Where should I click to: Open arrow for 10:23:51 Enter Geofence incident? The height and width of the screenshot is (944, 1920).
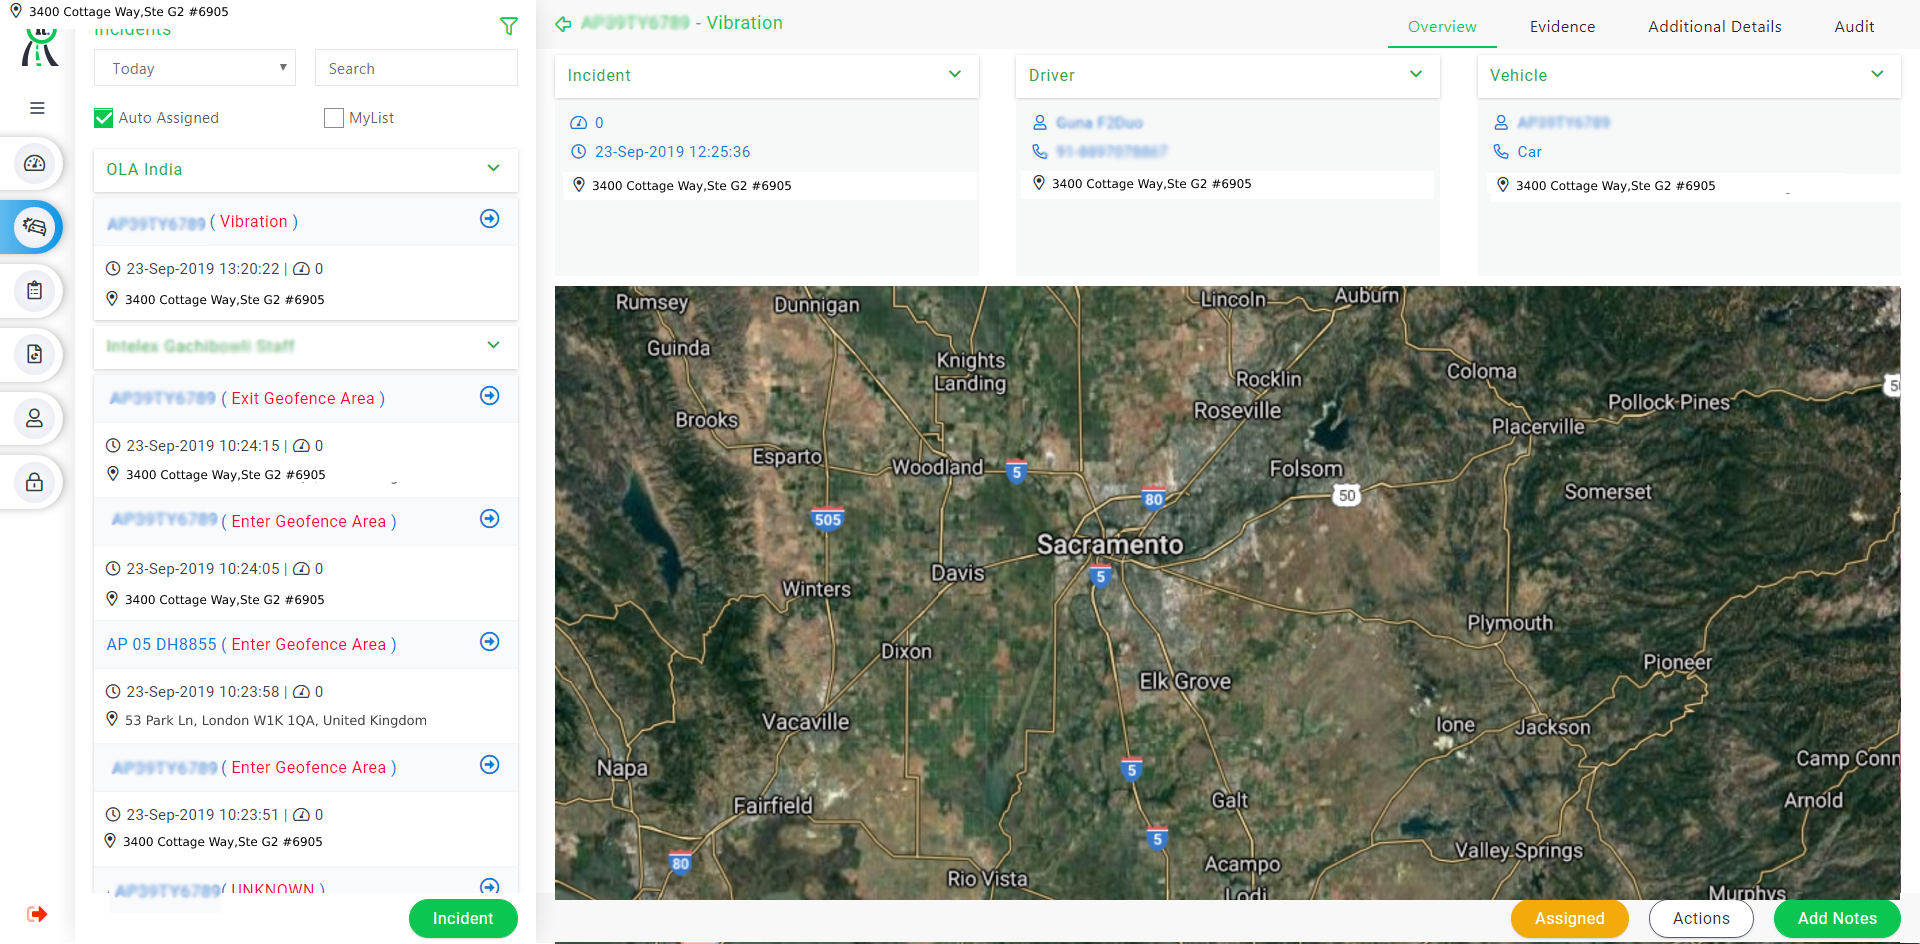(490, 765)
